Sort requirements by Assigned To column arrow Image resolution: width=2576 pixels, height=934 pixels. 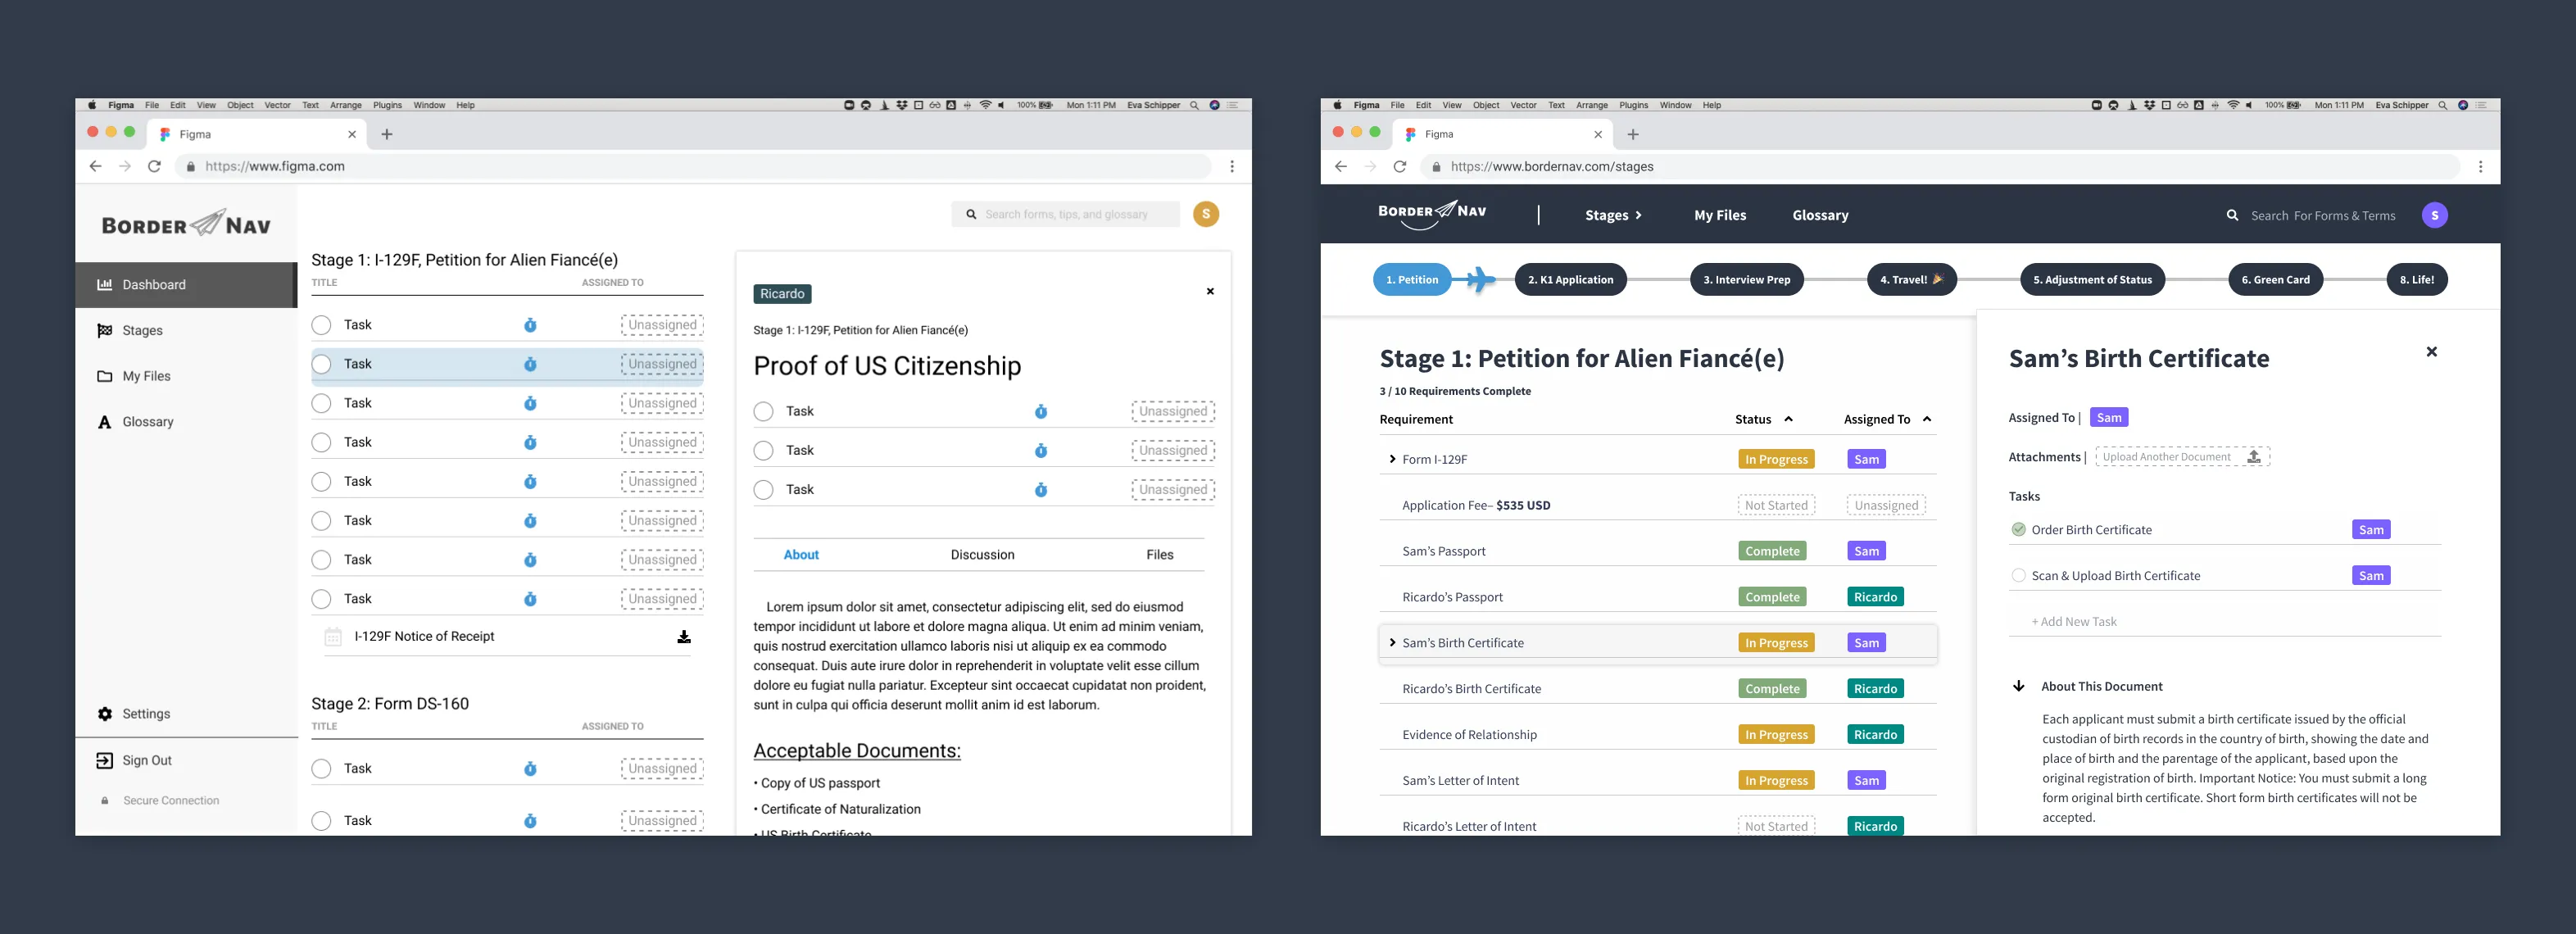tap(1927, 419)
